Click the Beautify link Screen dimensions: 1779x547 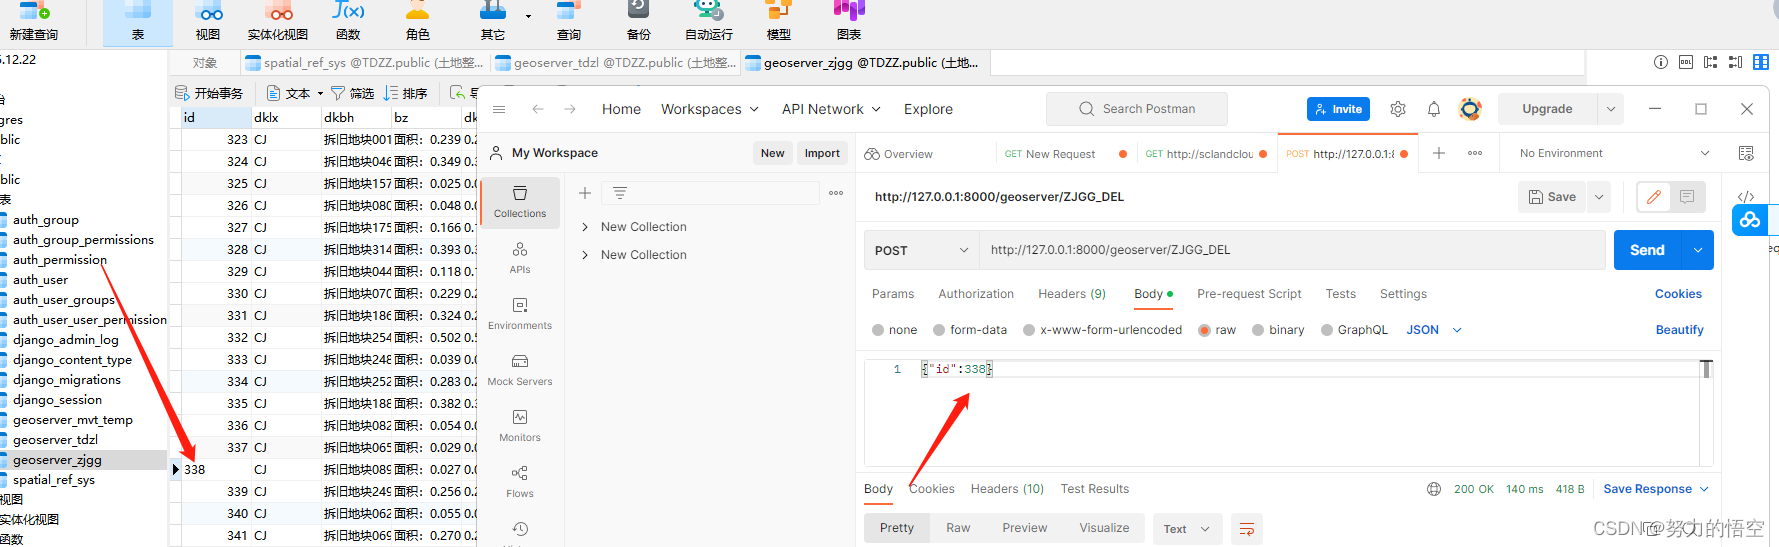(x=1679, y=330)
